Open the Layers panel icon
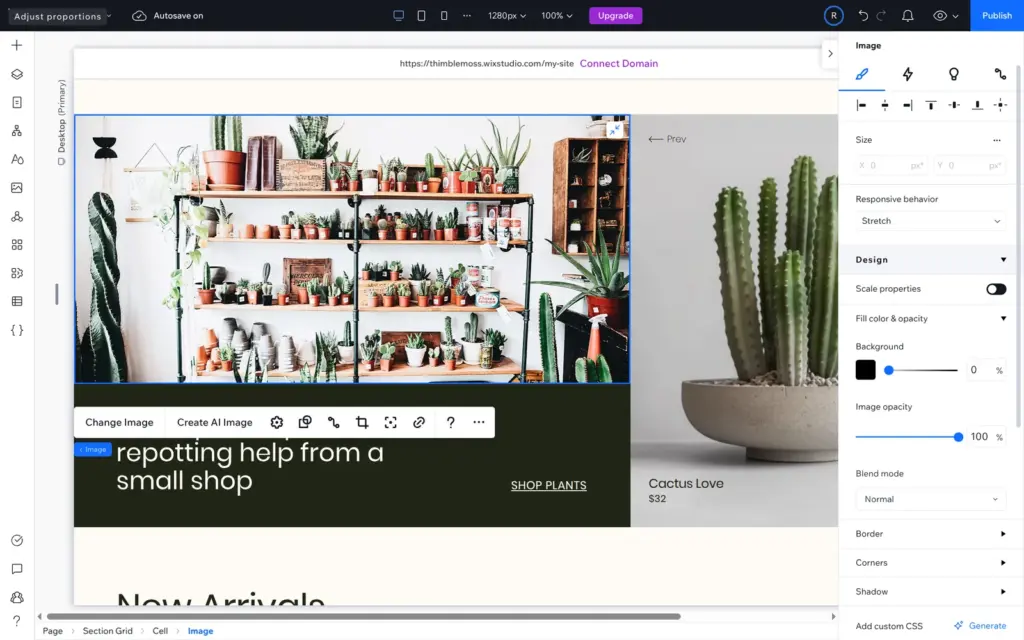 (17, 74)
